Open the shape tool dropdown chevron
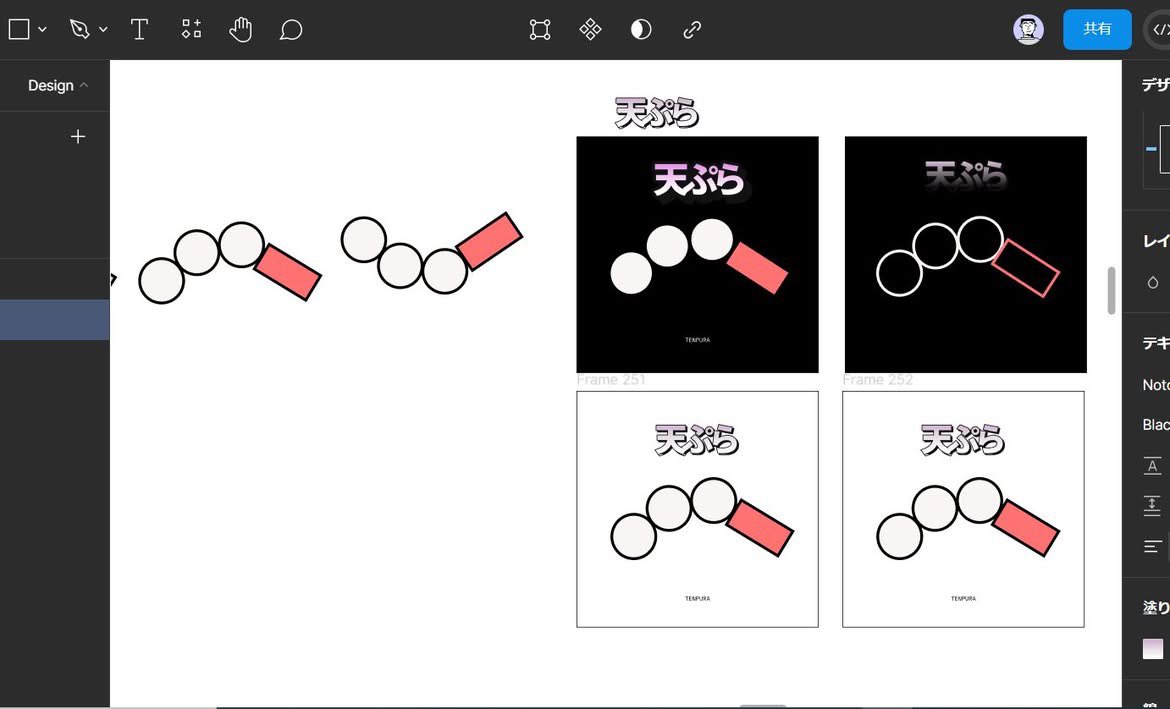This screenshot has height=709, width=1170. coord(43,30)
